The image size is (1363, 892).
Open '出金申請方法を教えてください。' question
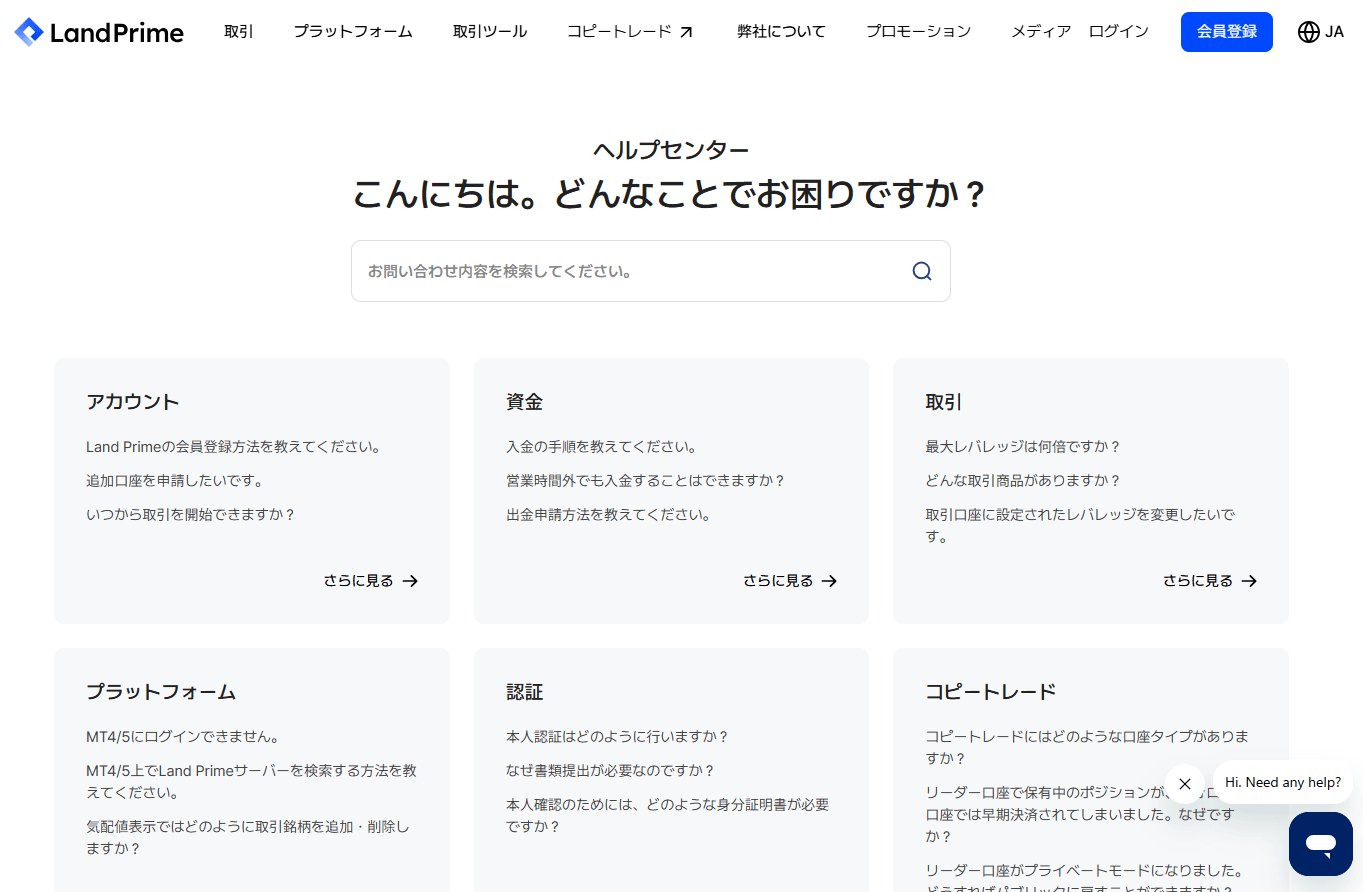tap(609, 515)
